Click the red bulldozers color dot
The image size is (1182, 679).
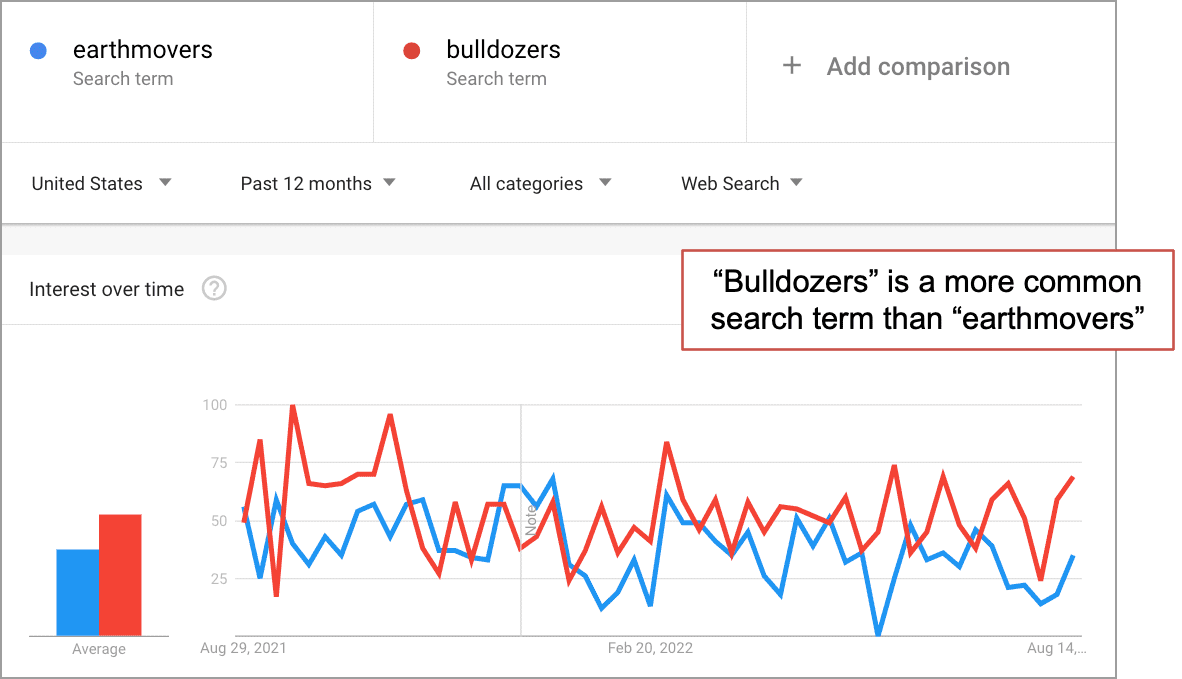coord(412,50)
